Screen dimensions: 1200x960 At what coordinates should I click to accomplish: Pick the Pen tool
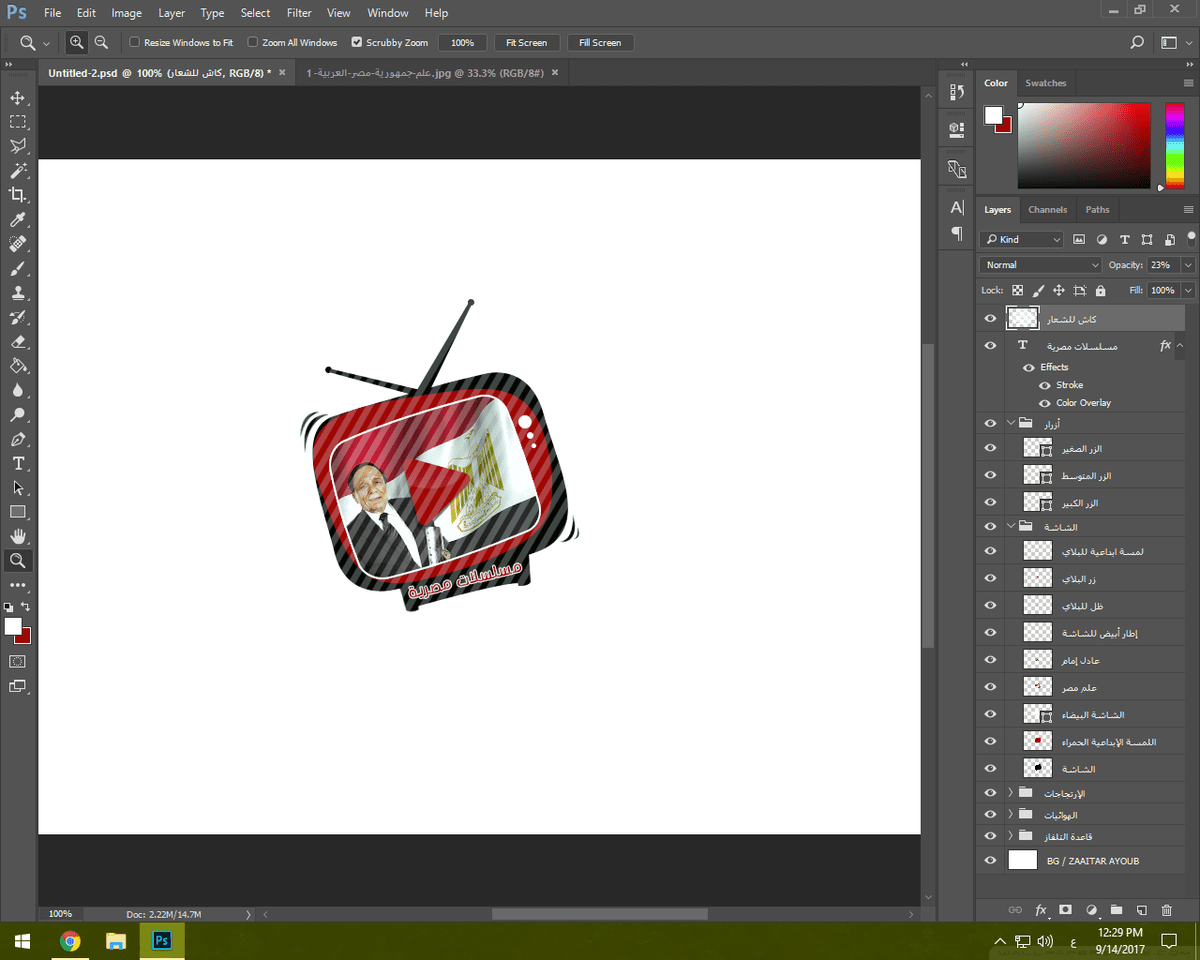[17, 440]
